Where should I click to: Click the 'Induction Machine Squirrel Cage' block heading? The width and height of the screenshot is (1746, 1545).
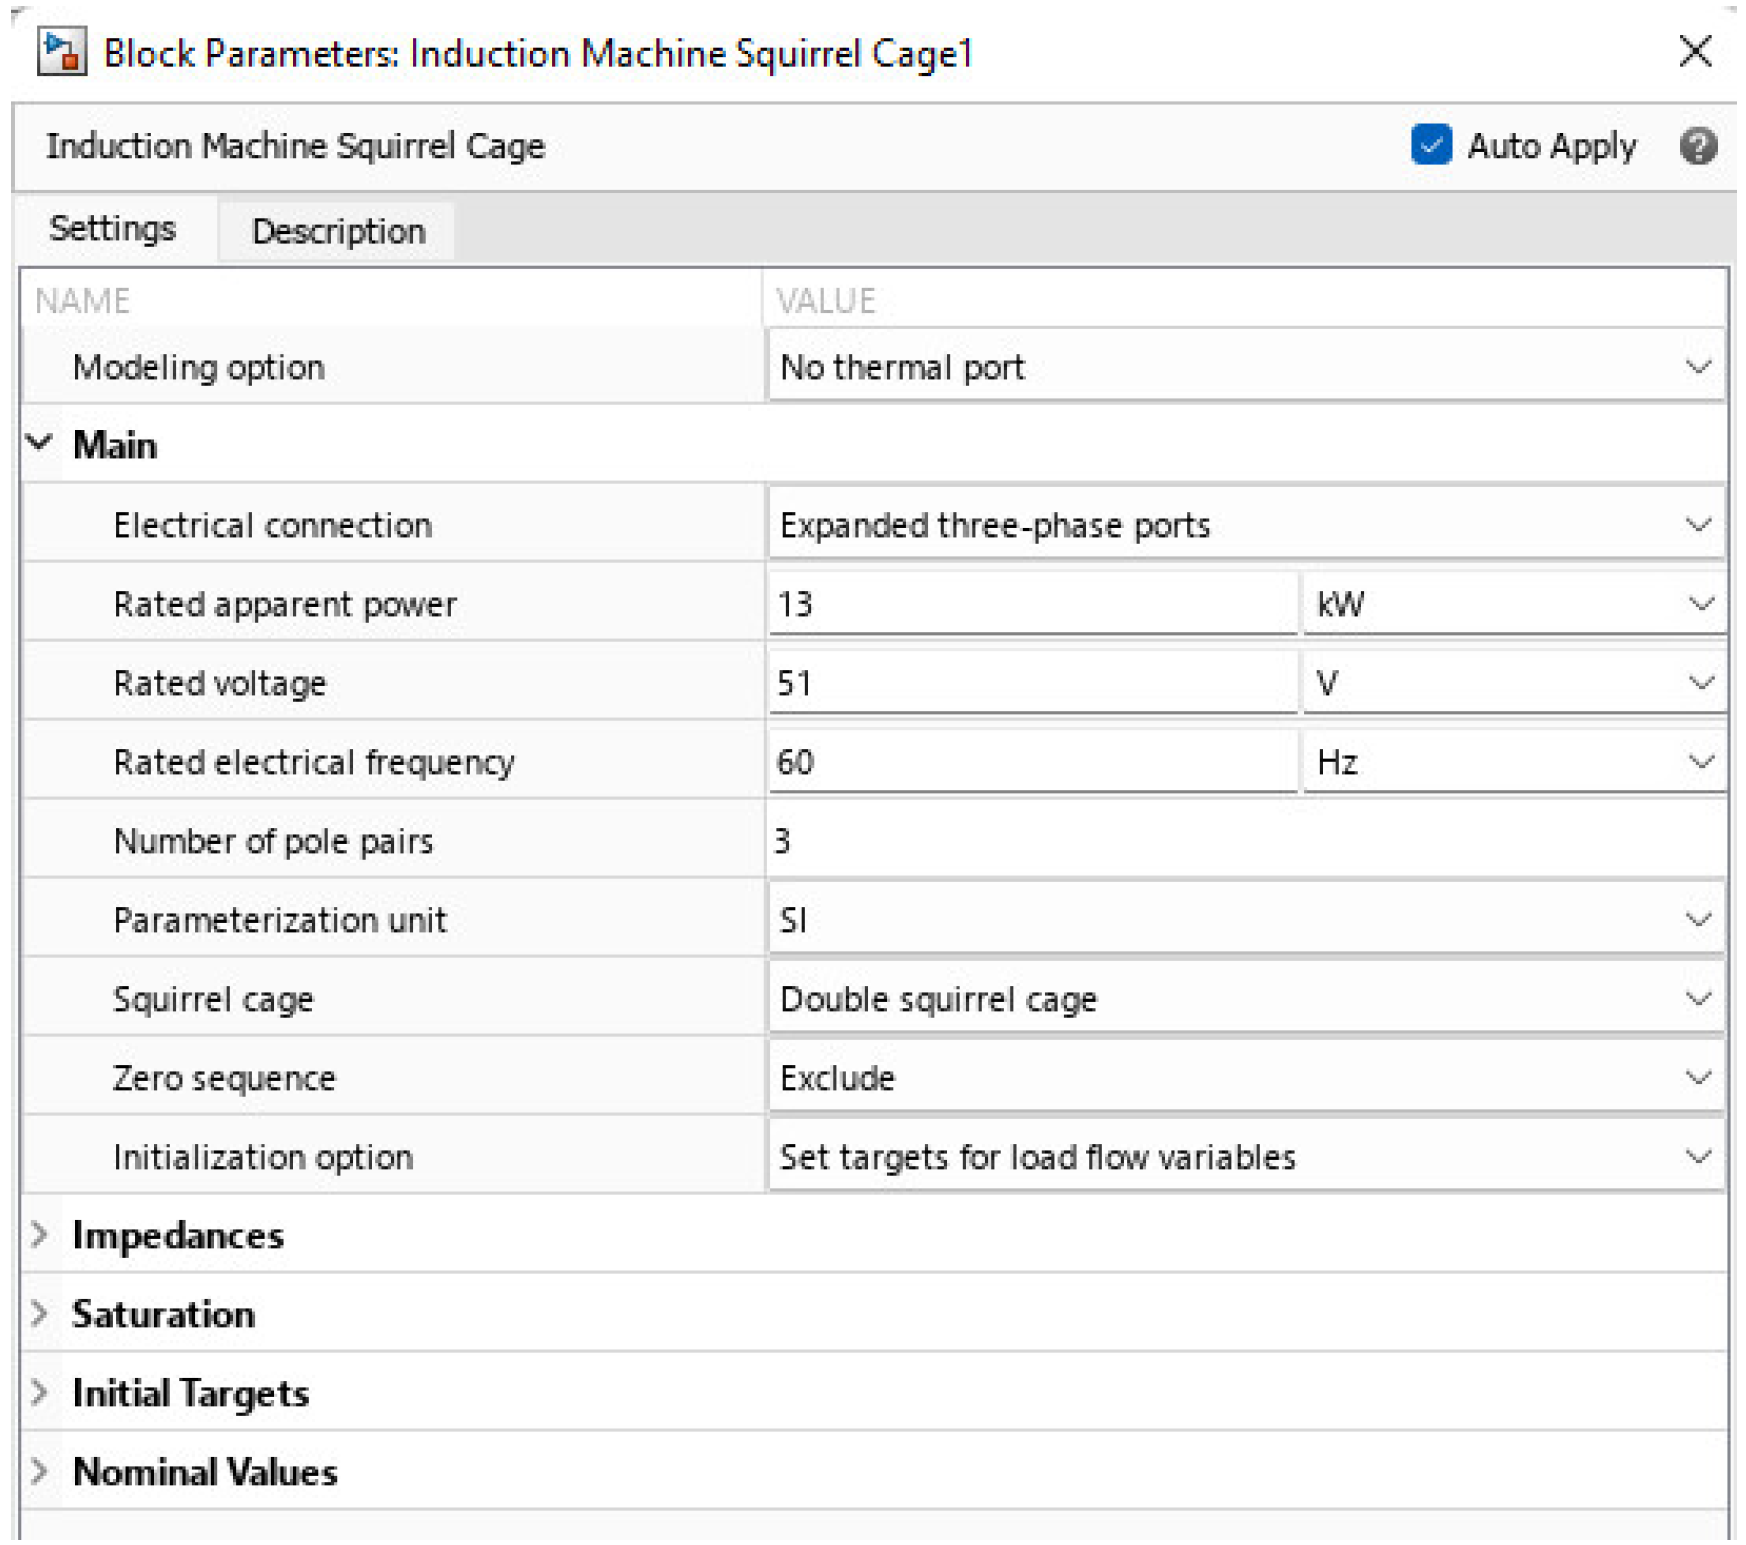(x=296, y=146)
